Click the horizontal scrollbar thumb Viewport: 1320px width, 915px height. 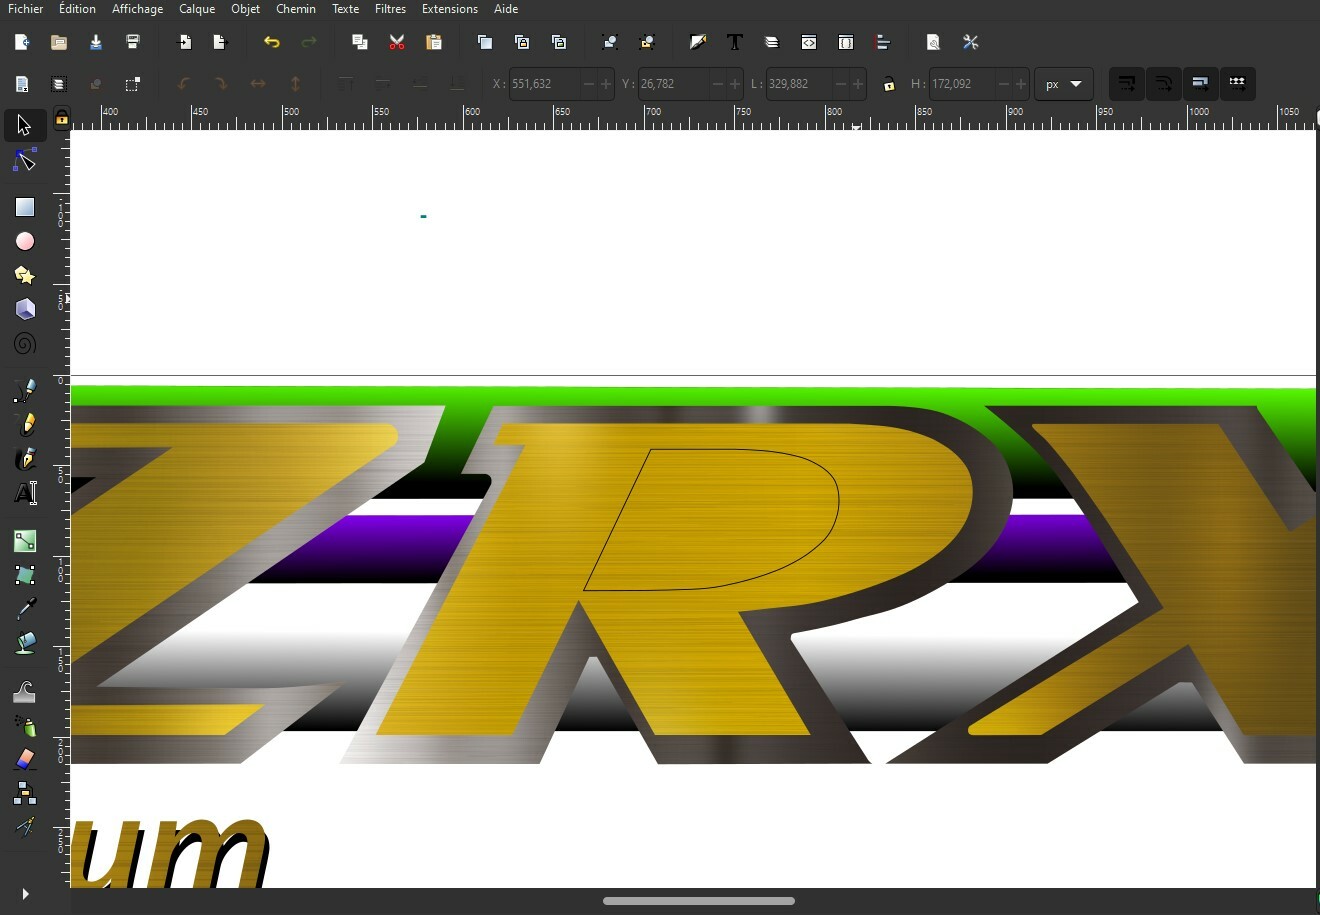(698, 901)
